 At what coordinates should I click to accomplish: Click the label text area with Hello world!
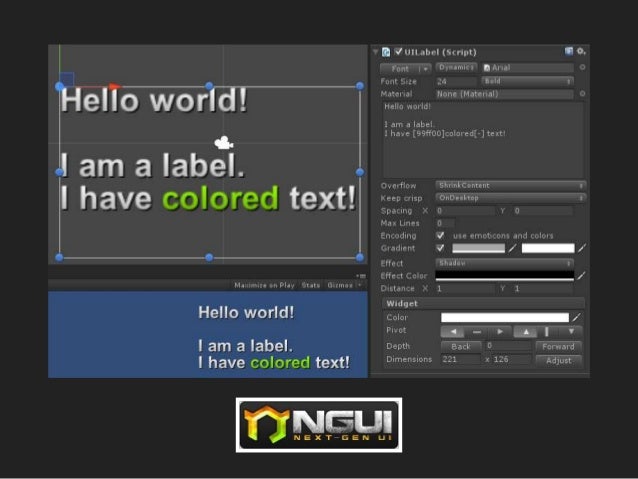[483, 140]
